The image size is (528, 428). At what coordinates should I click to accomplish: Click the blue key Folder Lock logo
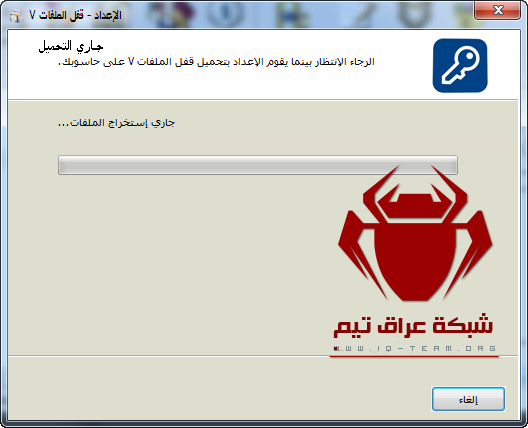pyautogui.click(x=460, y=66)
